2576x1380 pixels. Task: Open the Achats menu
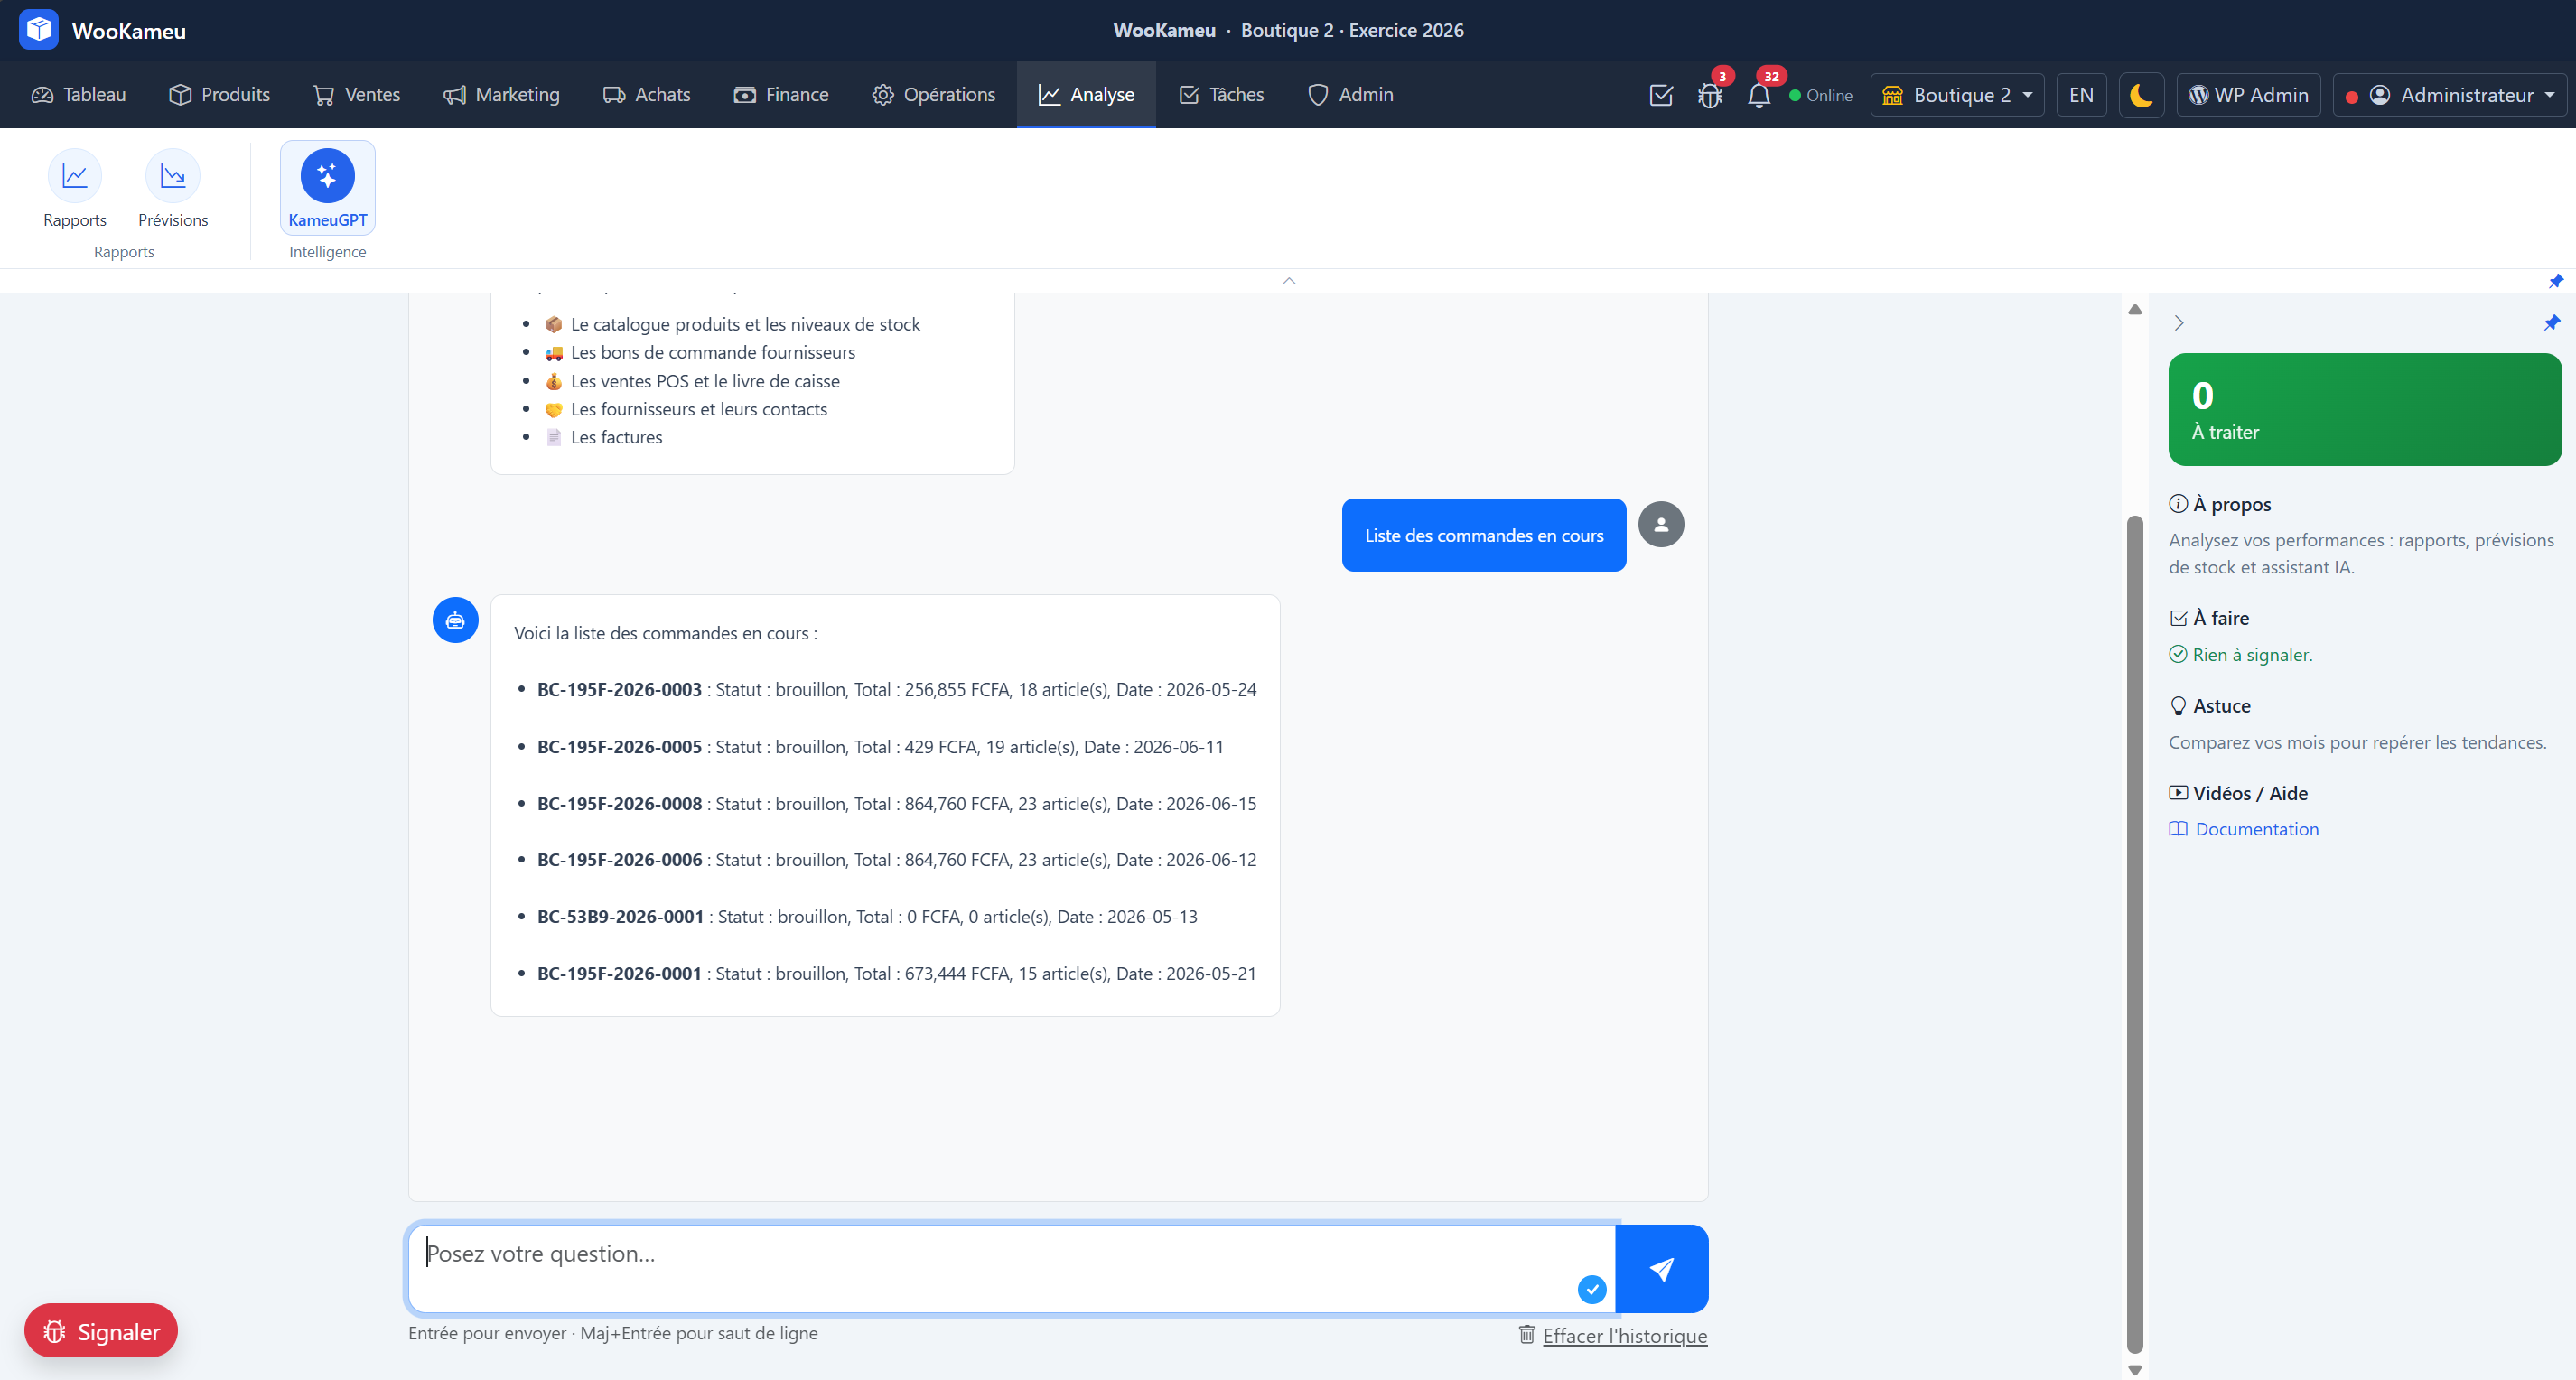(647, 95)
